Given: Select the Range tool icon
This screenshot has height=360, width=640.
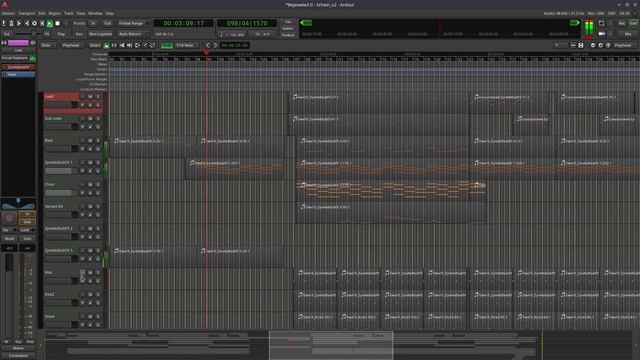Looking at the screenshot, I should click(114, 45).
